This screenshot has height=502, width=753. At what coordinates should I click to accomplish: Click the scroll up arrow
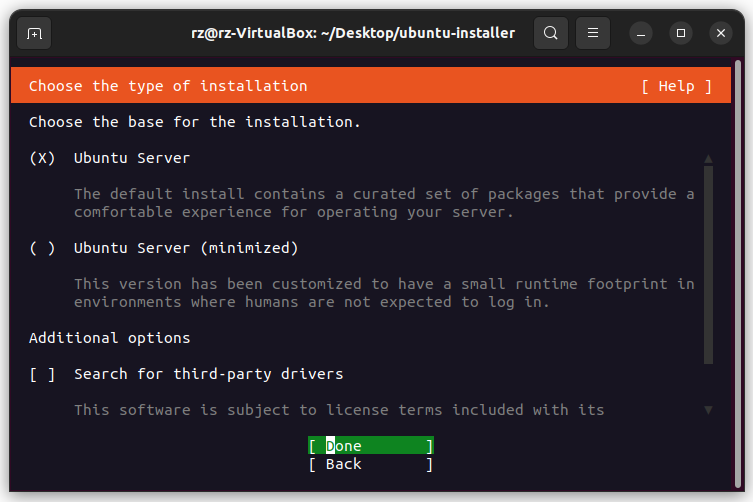(x=708, y=158)
